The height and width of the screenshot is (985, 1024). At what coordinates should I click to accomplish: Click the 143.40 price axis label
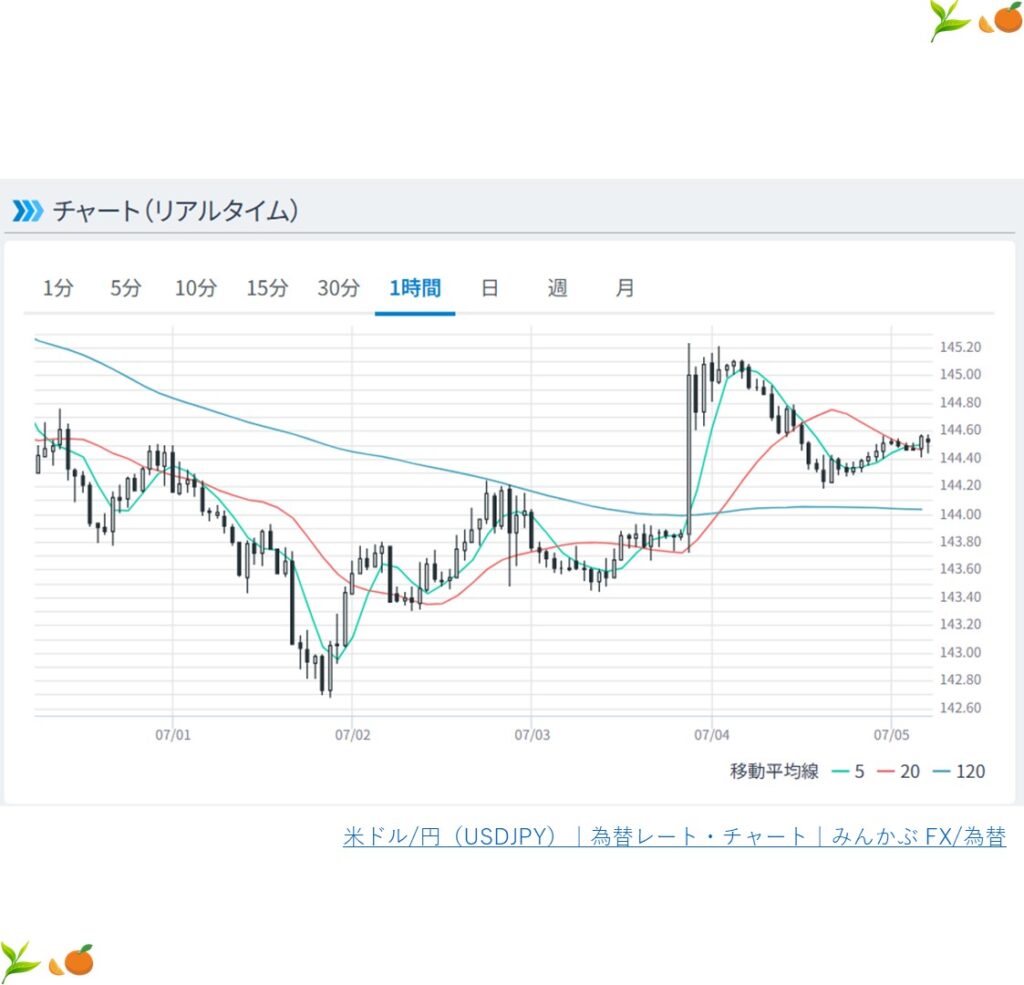coord(960,597)
